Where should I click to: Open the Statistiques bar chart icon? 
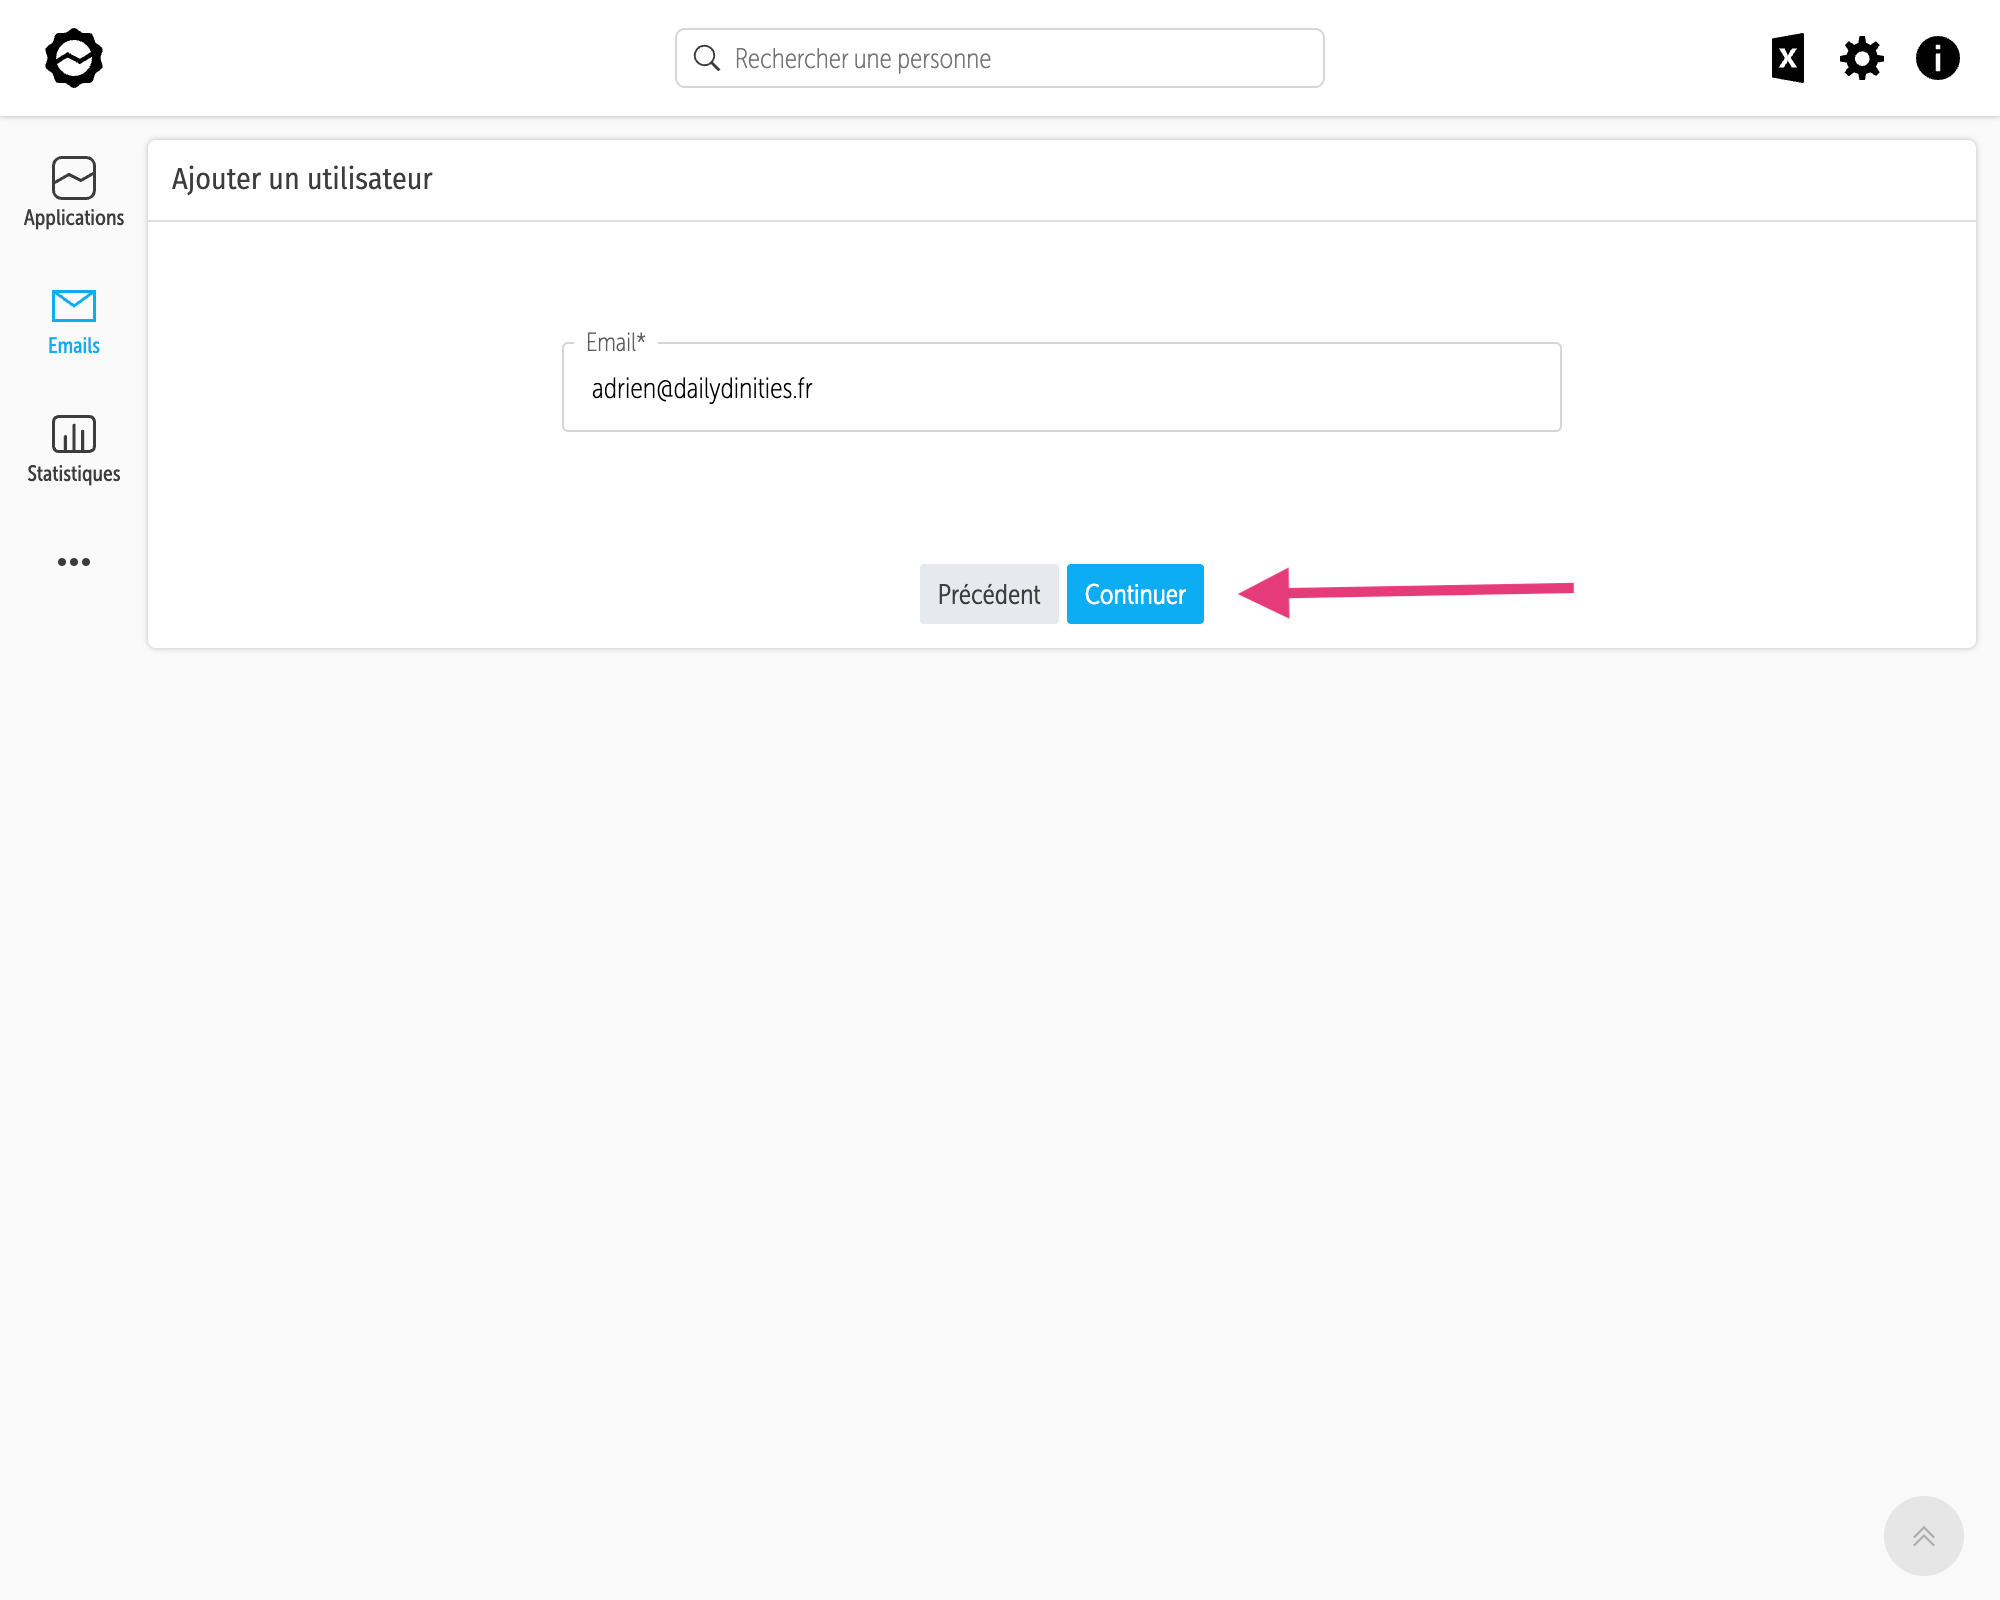pos(74,434)
